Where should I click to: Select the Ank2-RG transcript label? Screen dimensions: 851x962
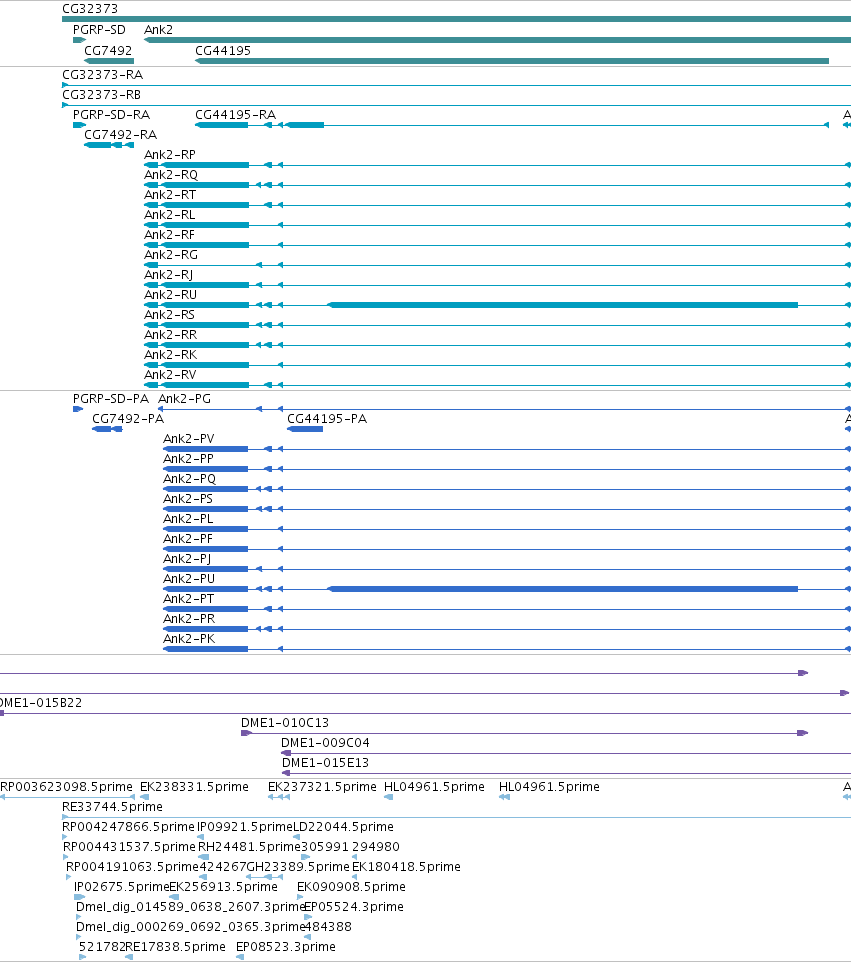pyautogui.click(x=171, y=255)
